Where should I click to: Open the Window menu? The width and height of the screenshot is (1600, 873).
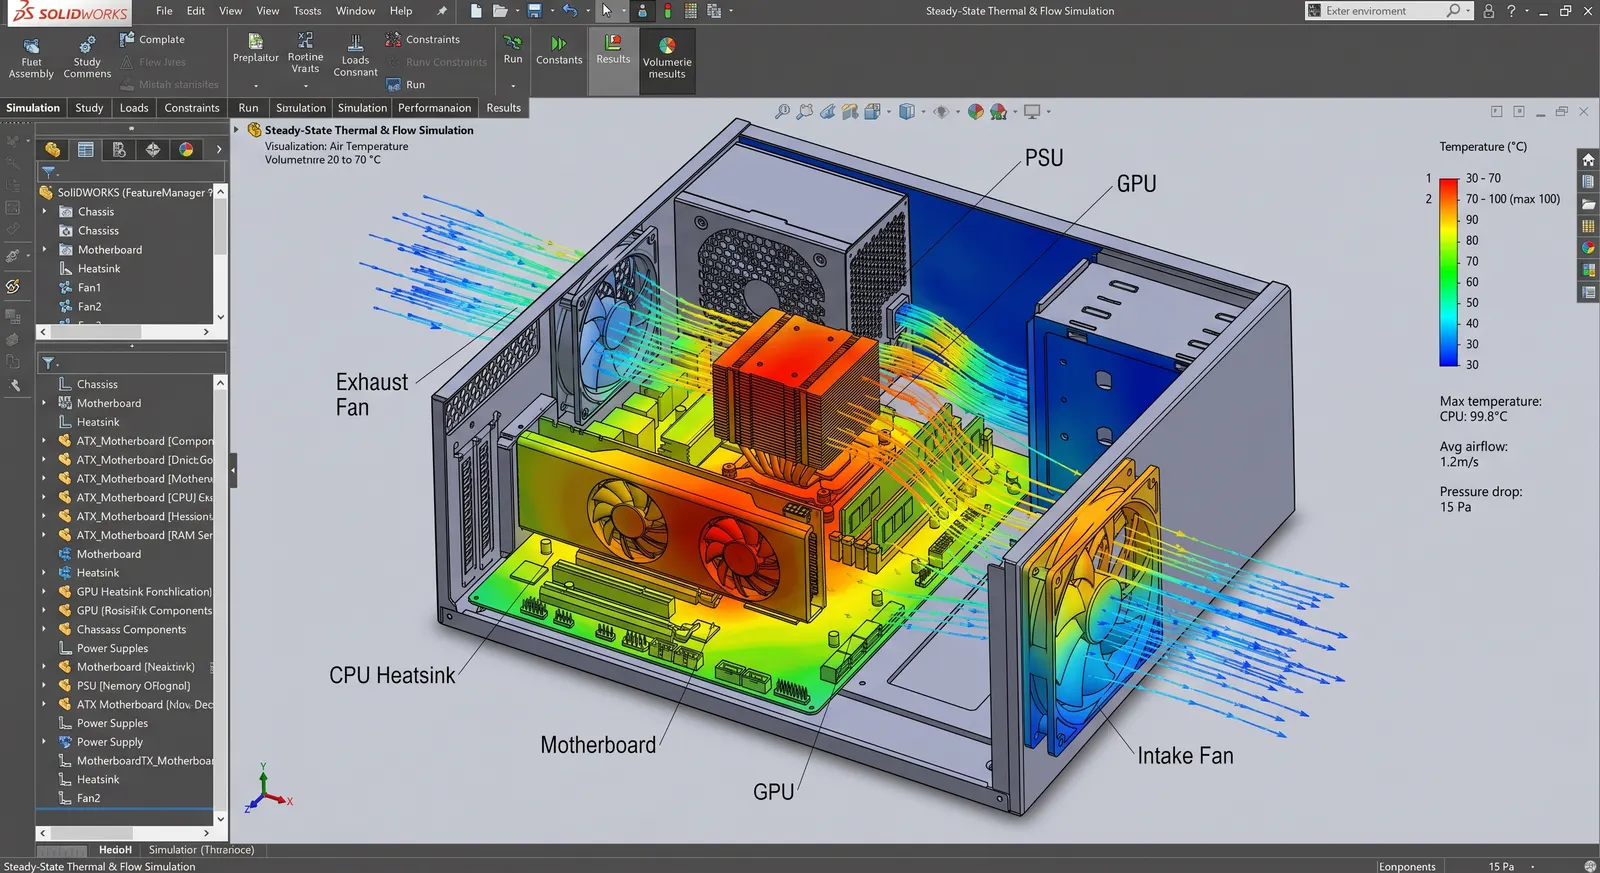(355, 11)
